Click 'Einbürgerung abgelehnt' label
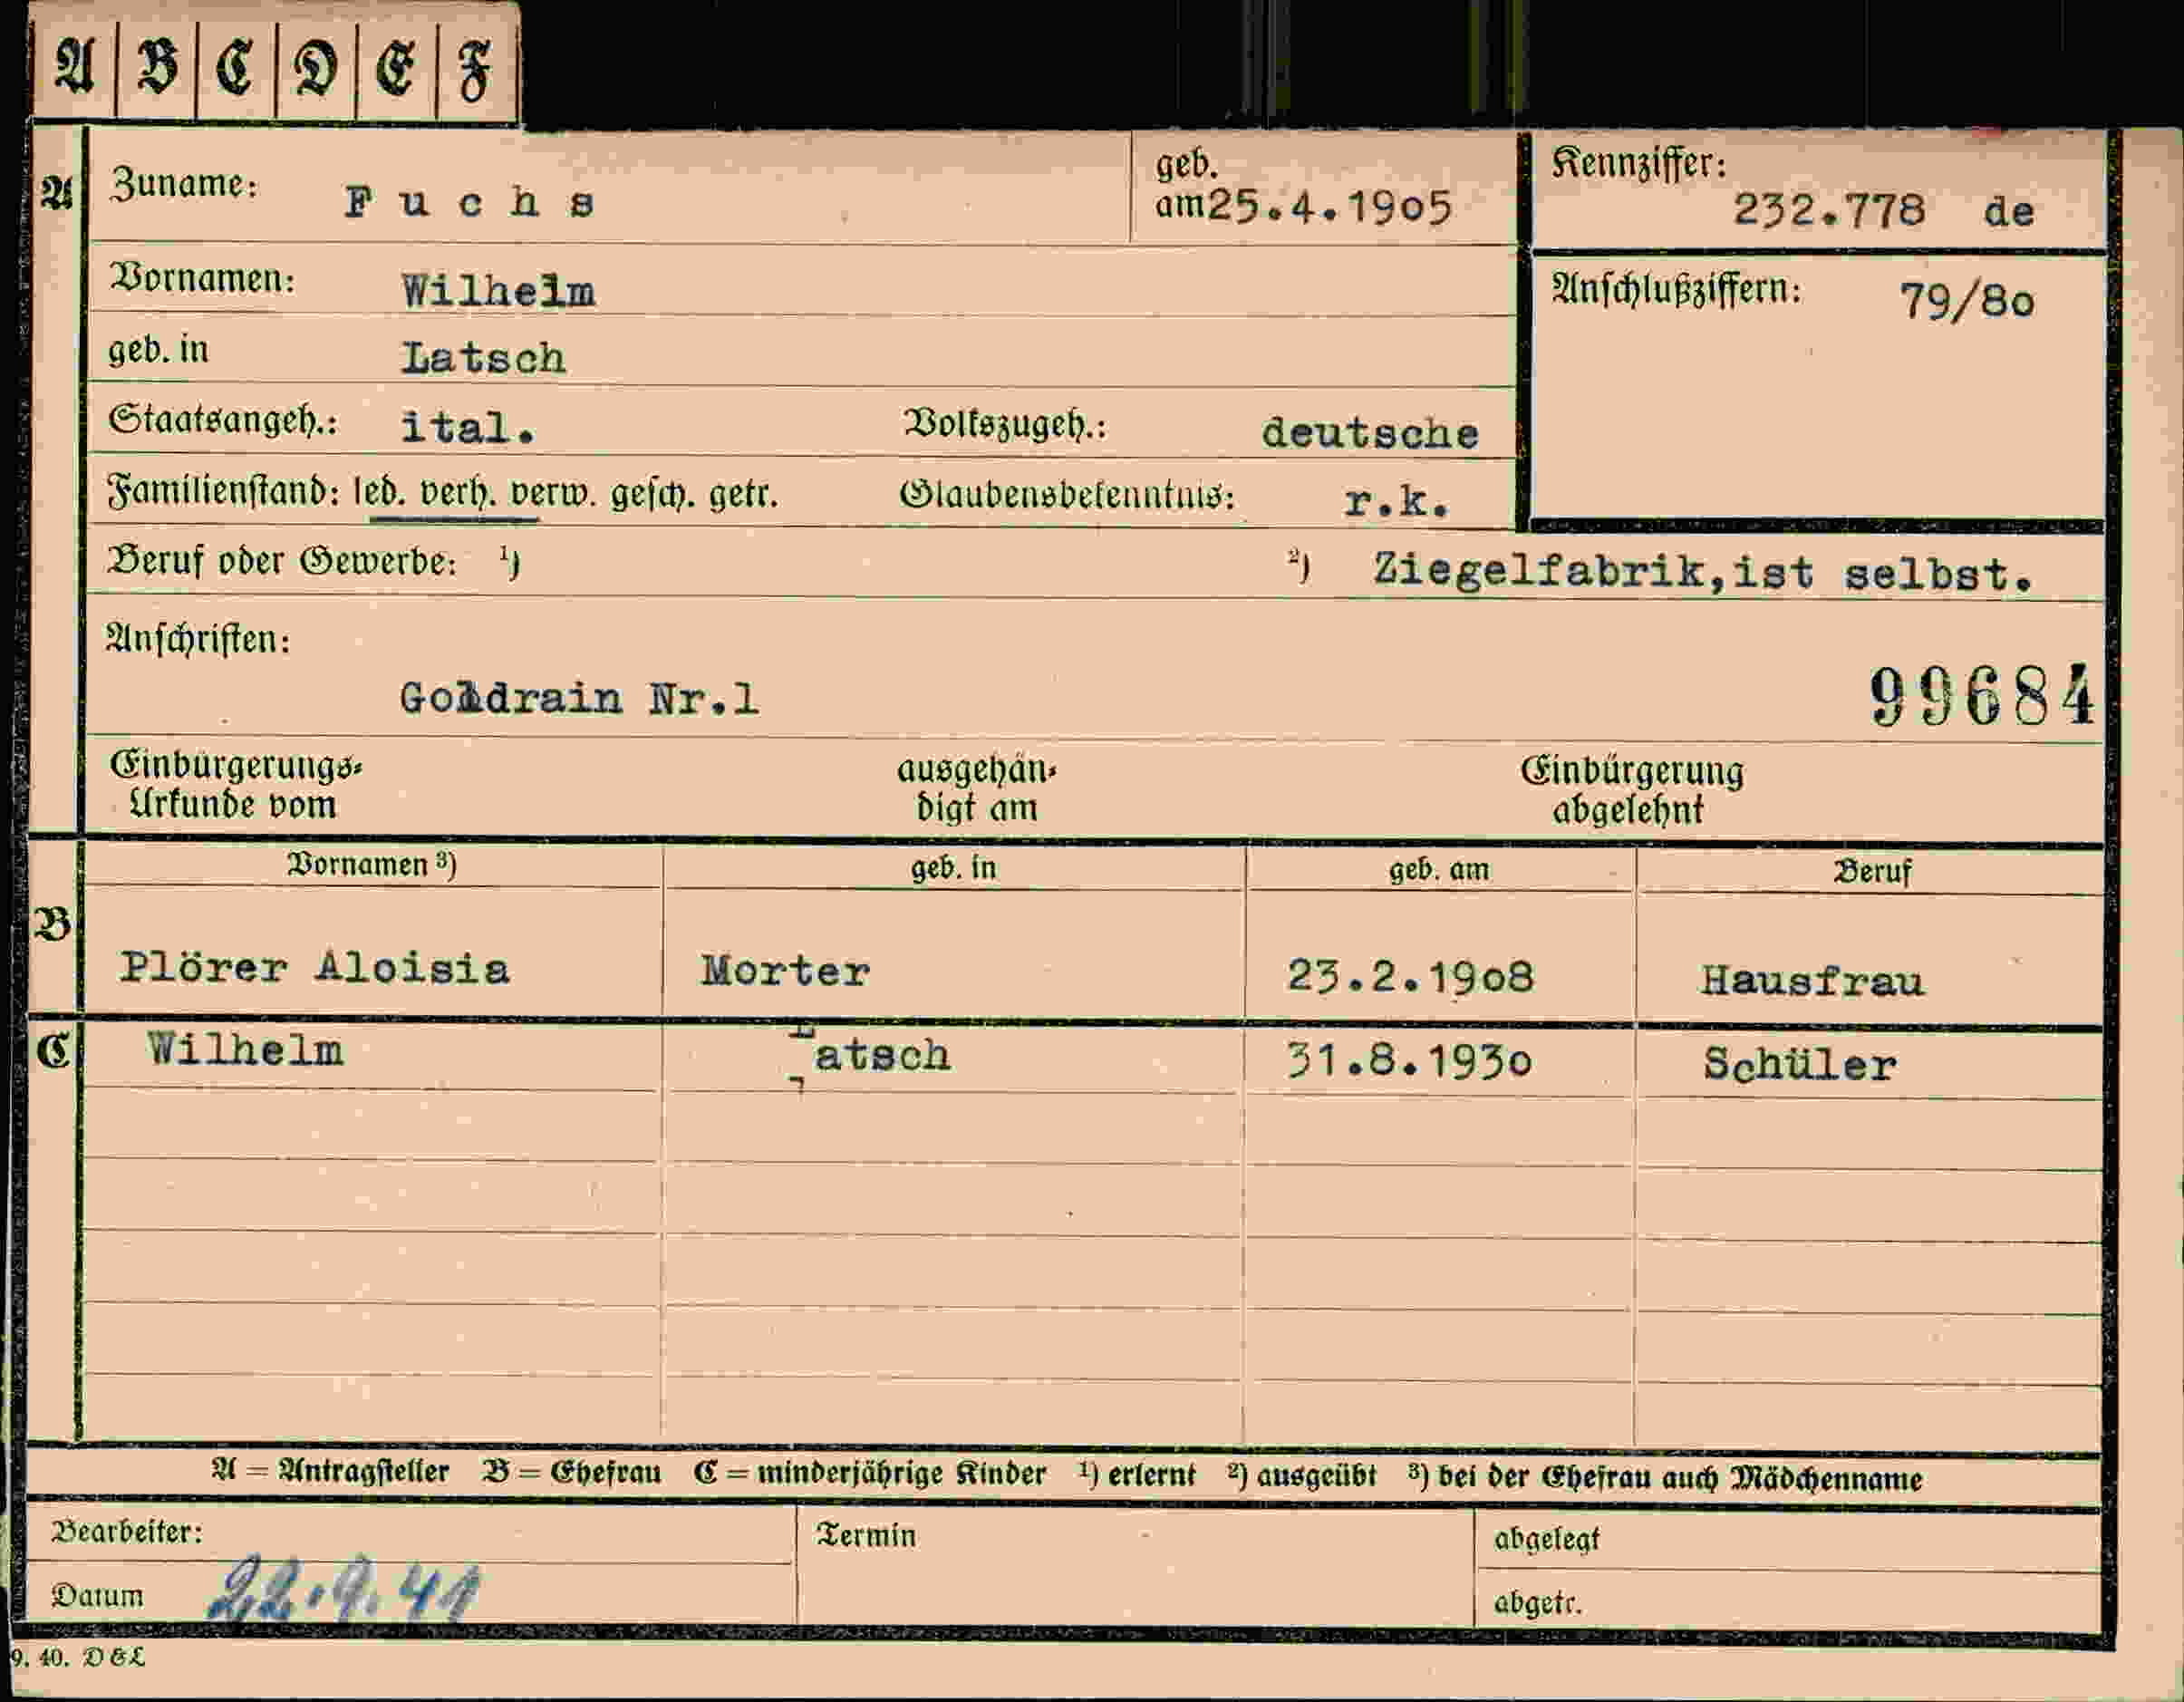This screenshot has height=1702, width=2184. click(1632, 789)
